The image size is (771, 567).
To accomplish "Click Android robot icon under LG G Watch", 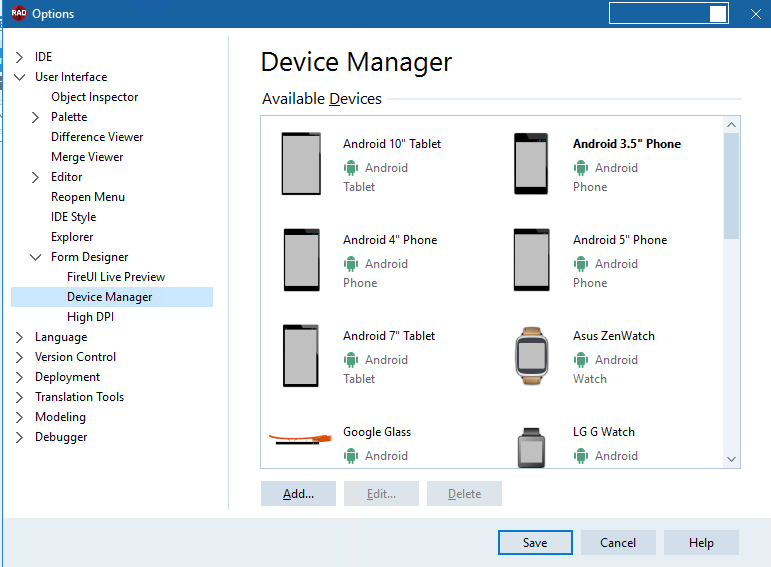I will click(x=581, y=456).
